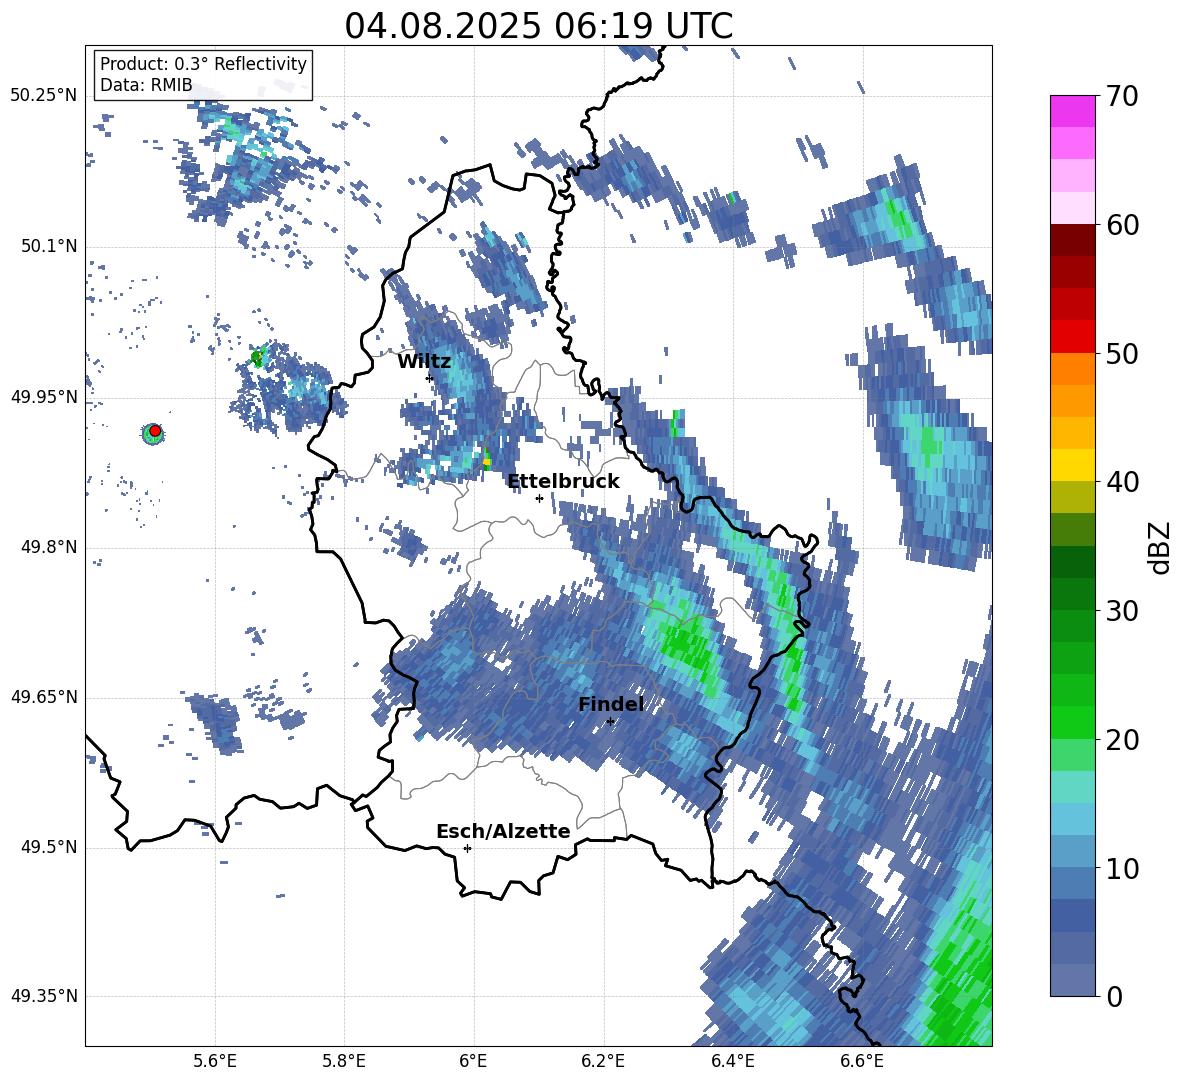Click the 60 value on colorbar
This screenshot has height=1081, width=1184.
pyautogui.click(x=1122, y=225)
